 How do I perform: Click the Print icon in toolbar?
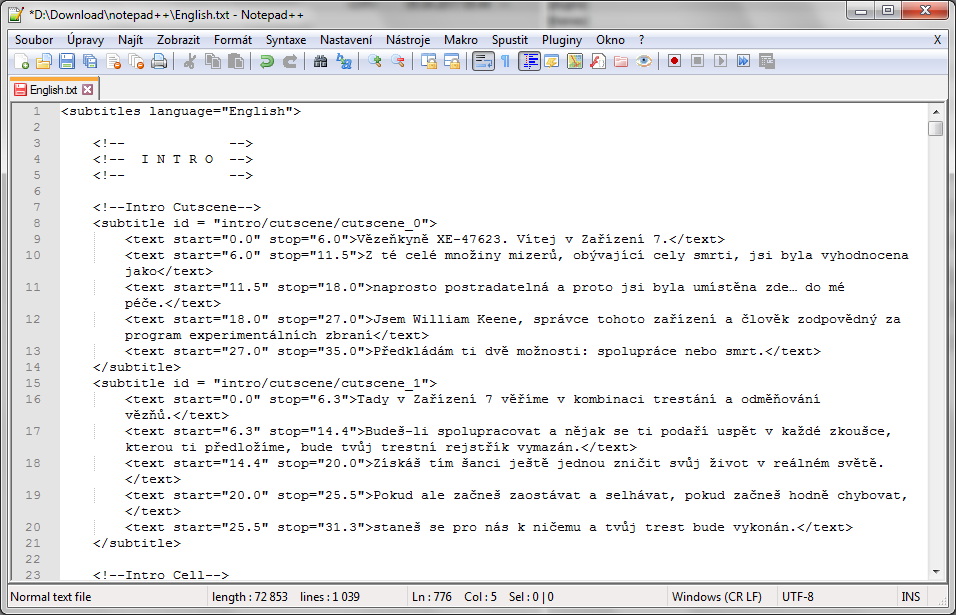[x=159, y=62]
